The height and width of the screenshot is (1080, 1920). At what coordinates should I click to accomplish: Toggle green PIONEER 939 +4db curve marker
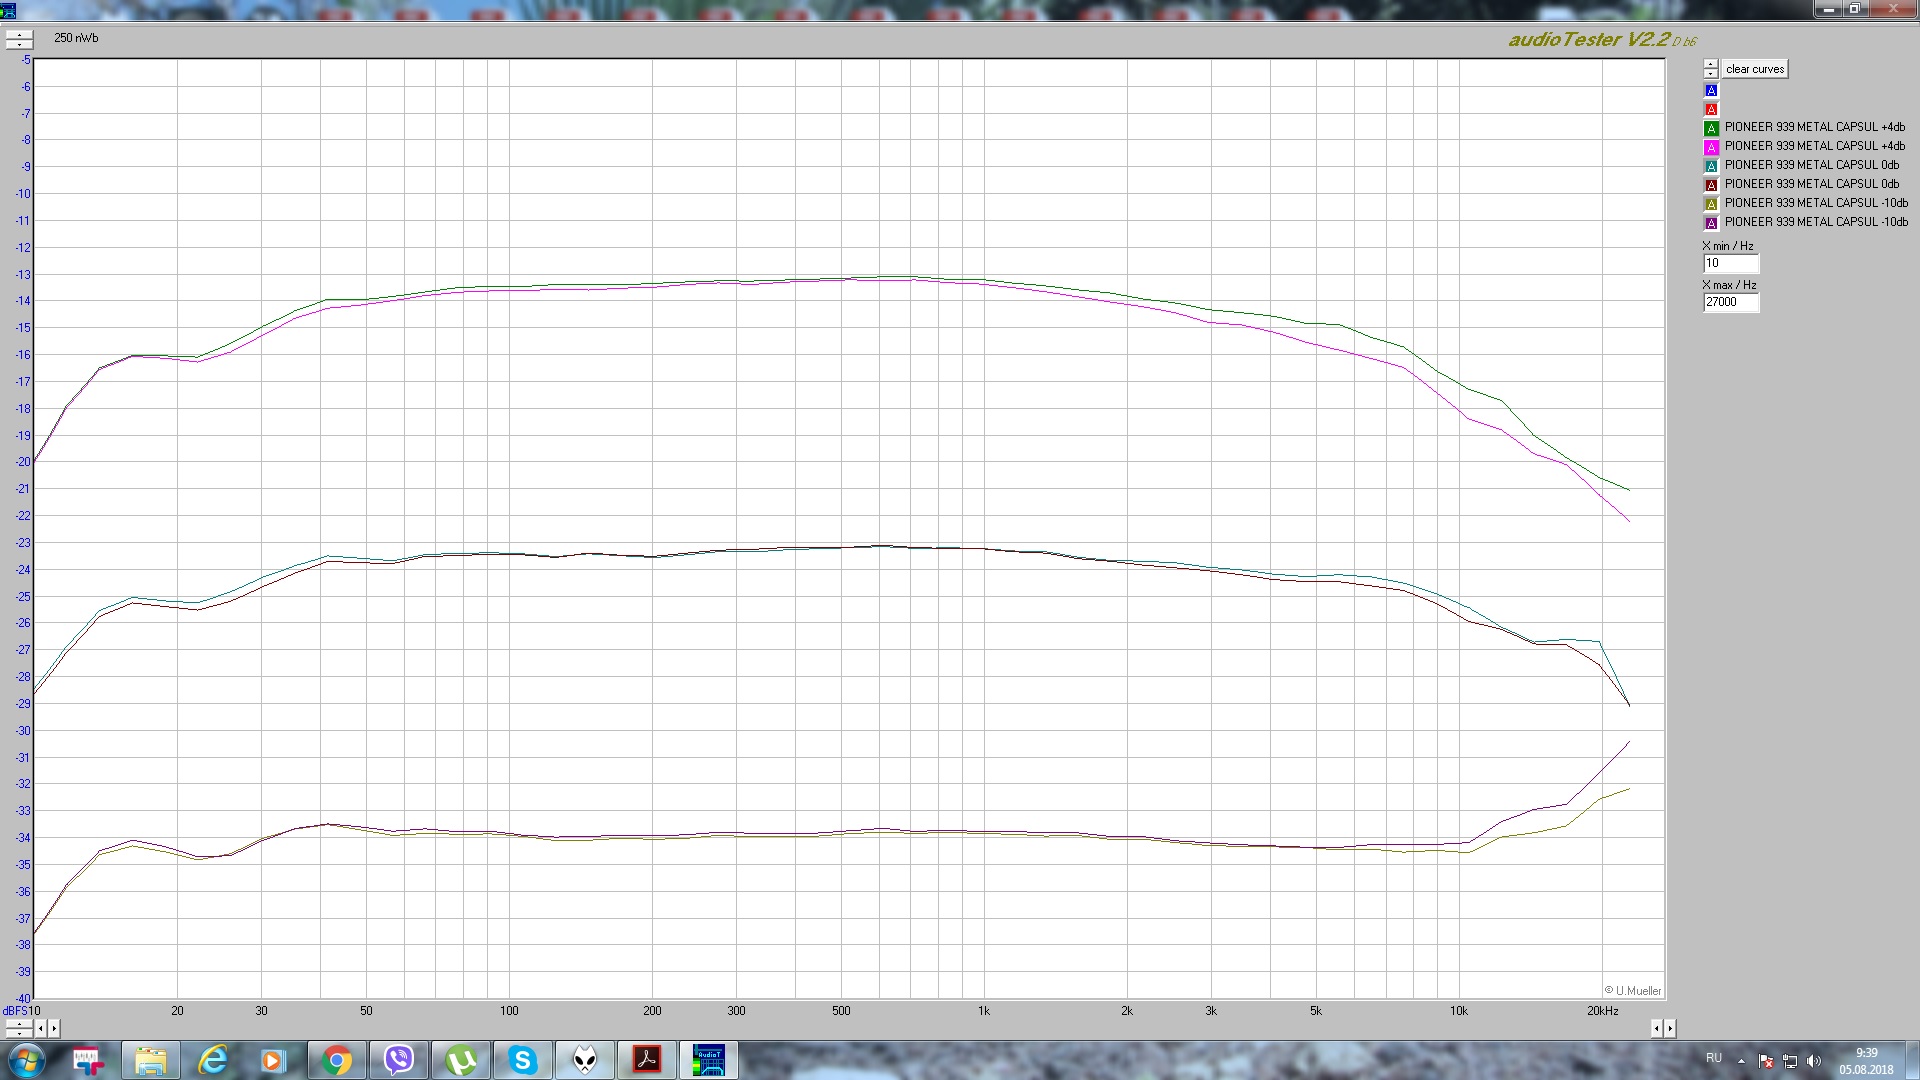pyautogui.click(x=1711, y=128)
